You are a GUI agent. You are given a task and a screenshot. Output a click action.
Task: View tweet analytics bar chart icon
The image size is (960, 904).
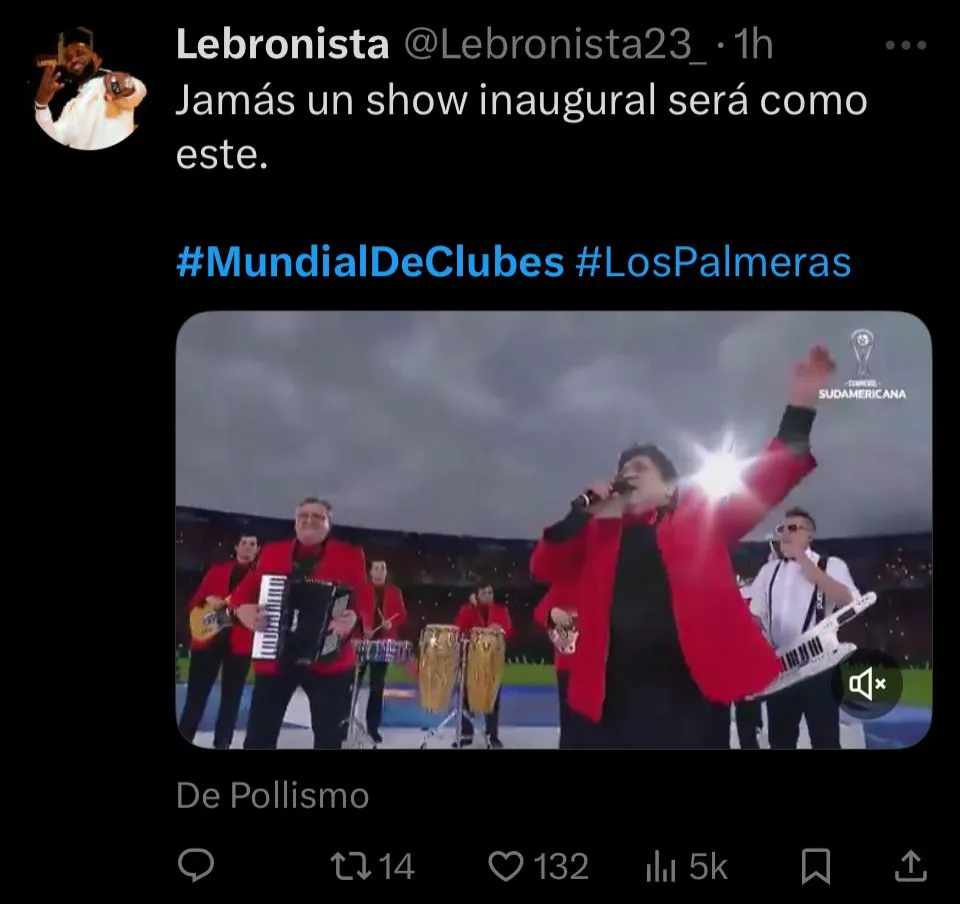coord(661,867)
